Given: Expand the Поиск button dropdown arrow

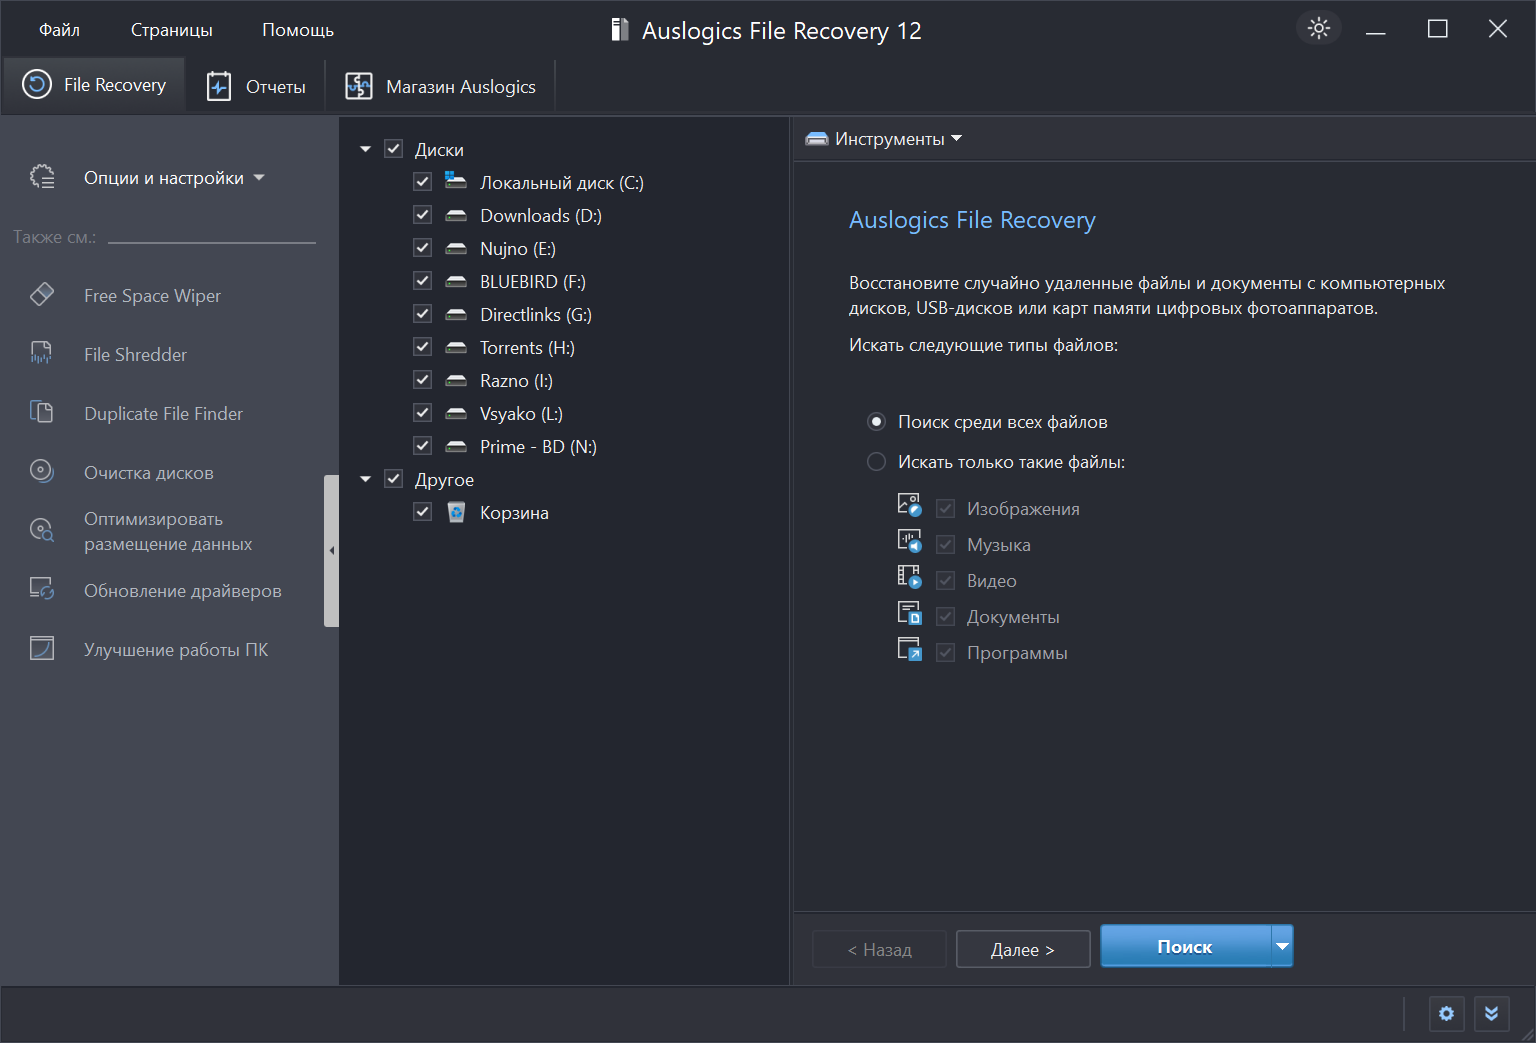Looking at the screenshot, I should point(1282,946).
